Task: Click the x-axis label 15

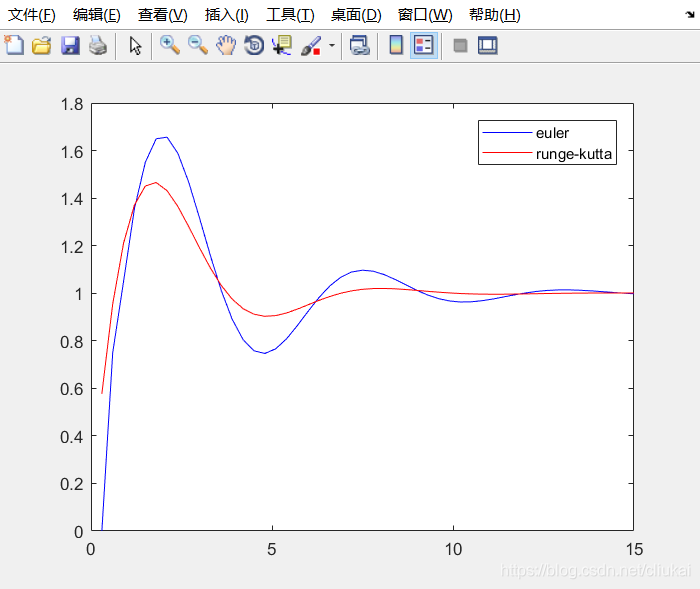Action: coord(634,549)
